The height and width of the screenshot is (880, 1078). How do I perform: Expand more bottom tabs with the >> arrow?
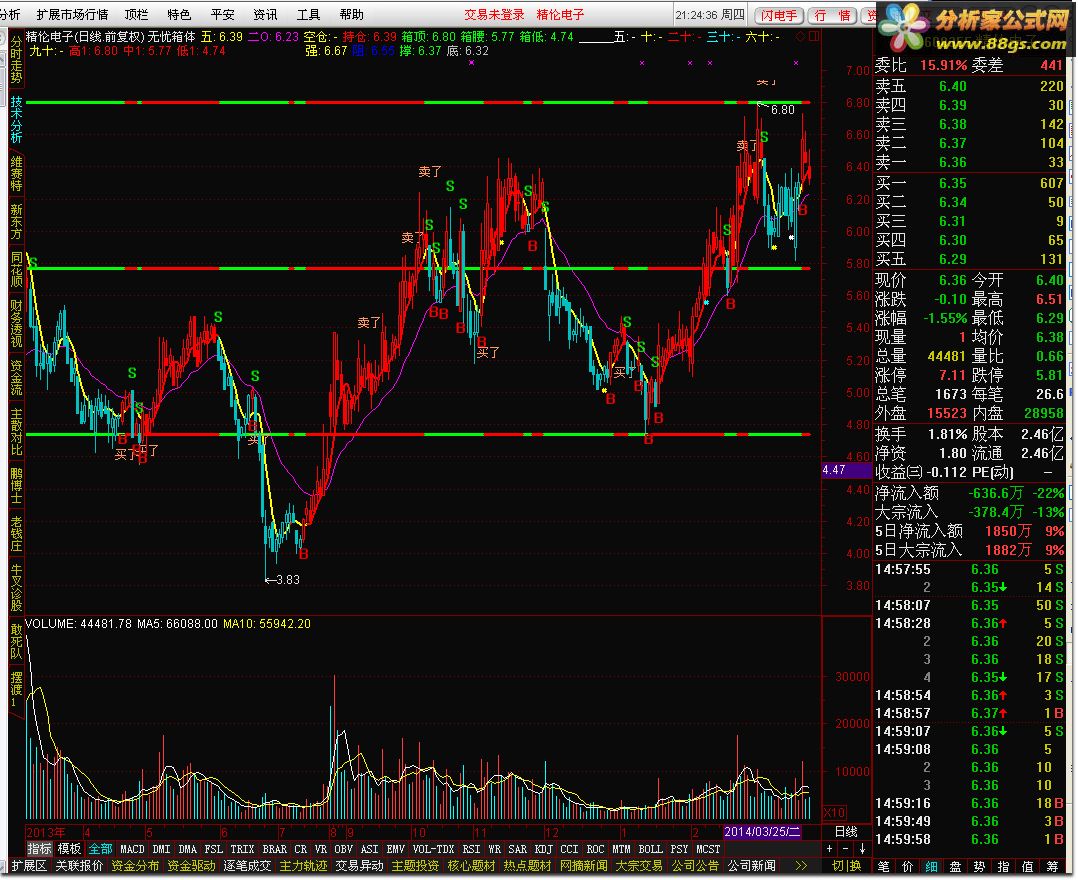(x=801, y=866)
